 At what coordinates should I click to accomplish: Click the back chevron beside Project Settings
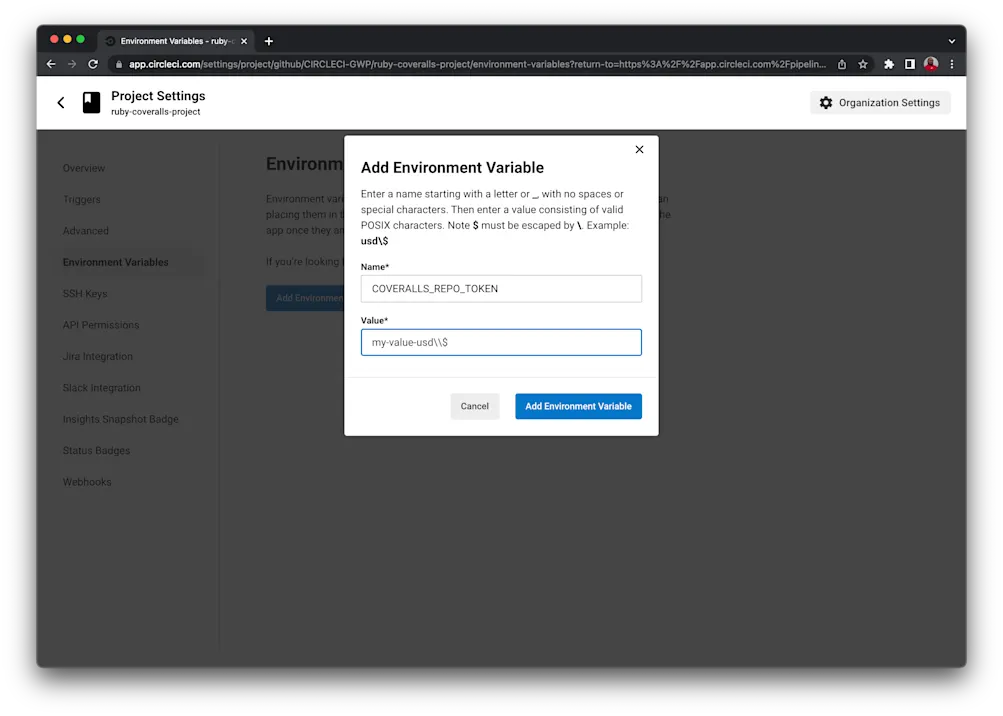click(x=60, y=102)
